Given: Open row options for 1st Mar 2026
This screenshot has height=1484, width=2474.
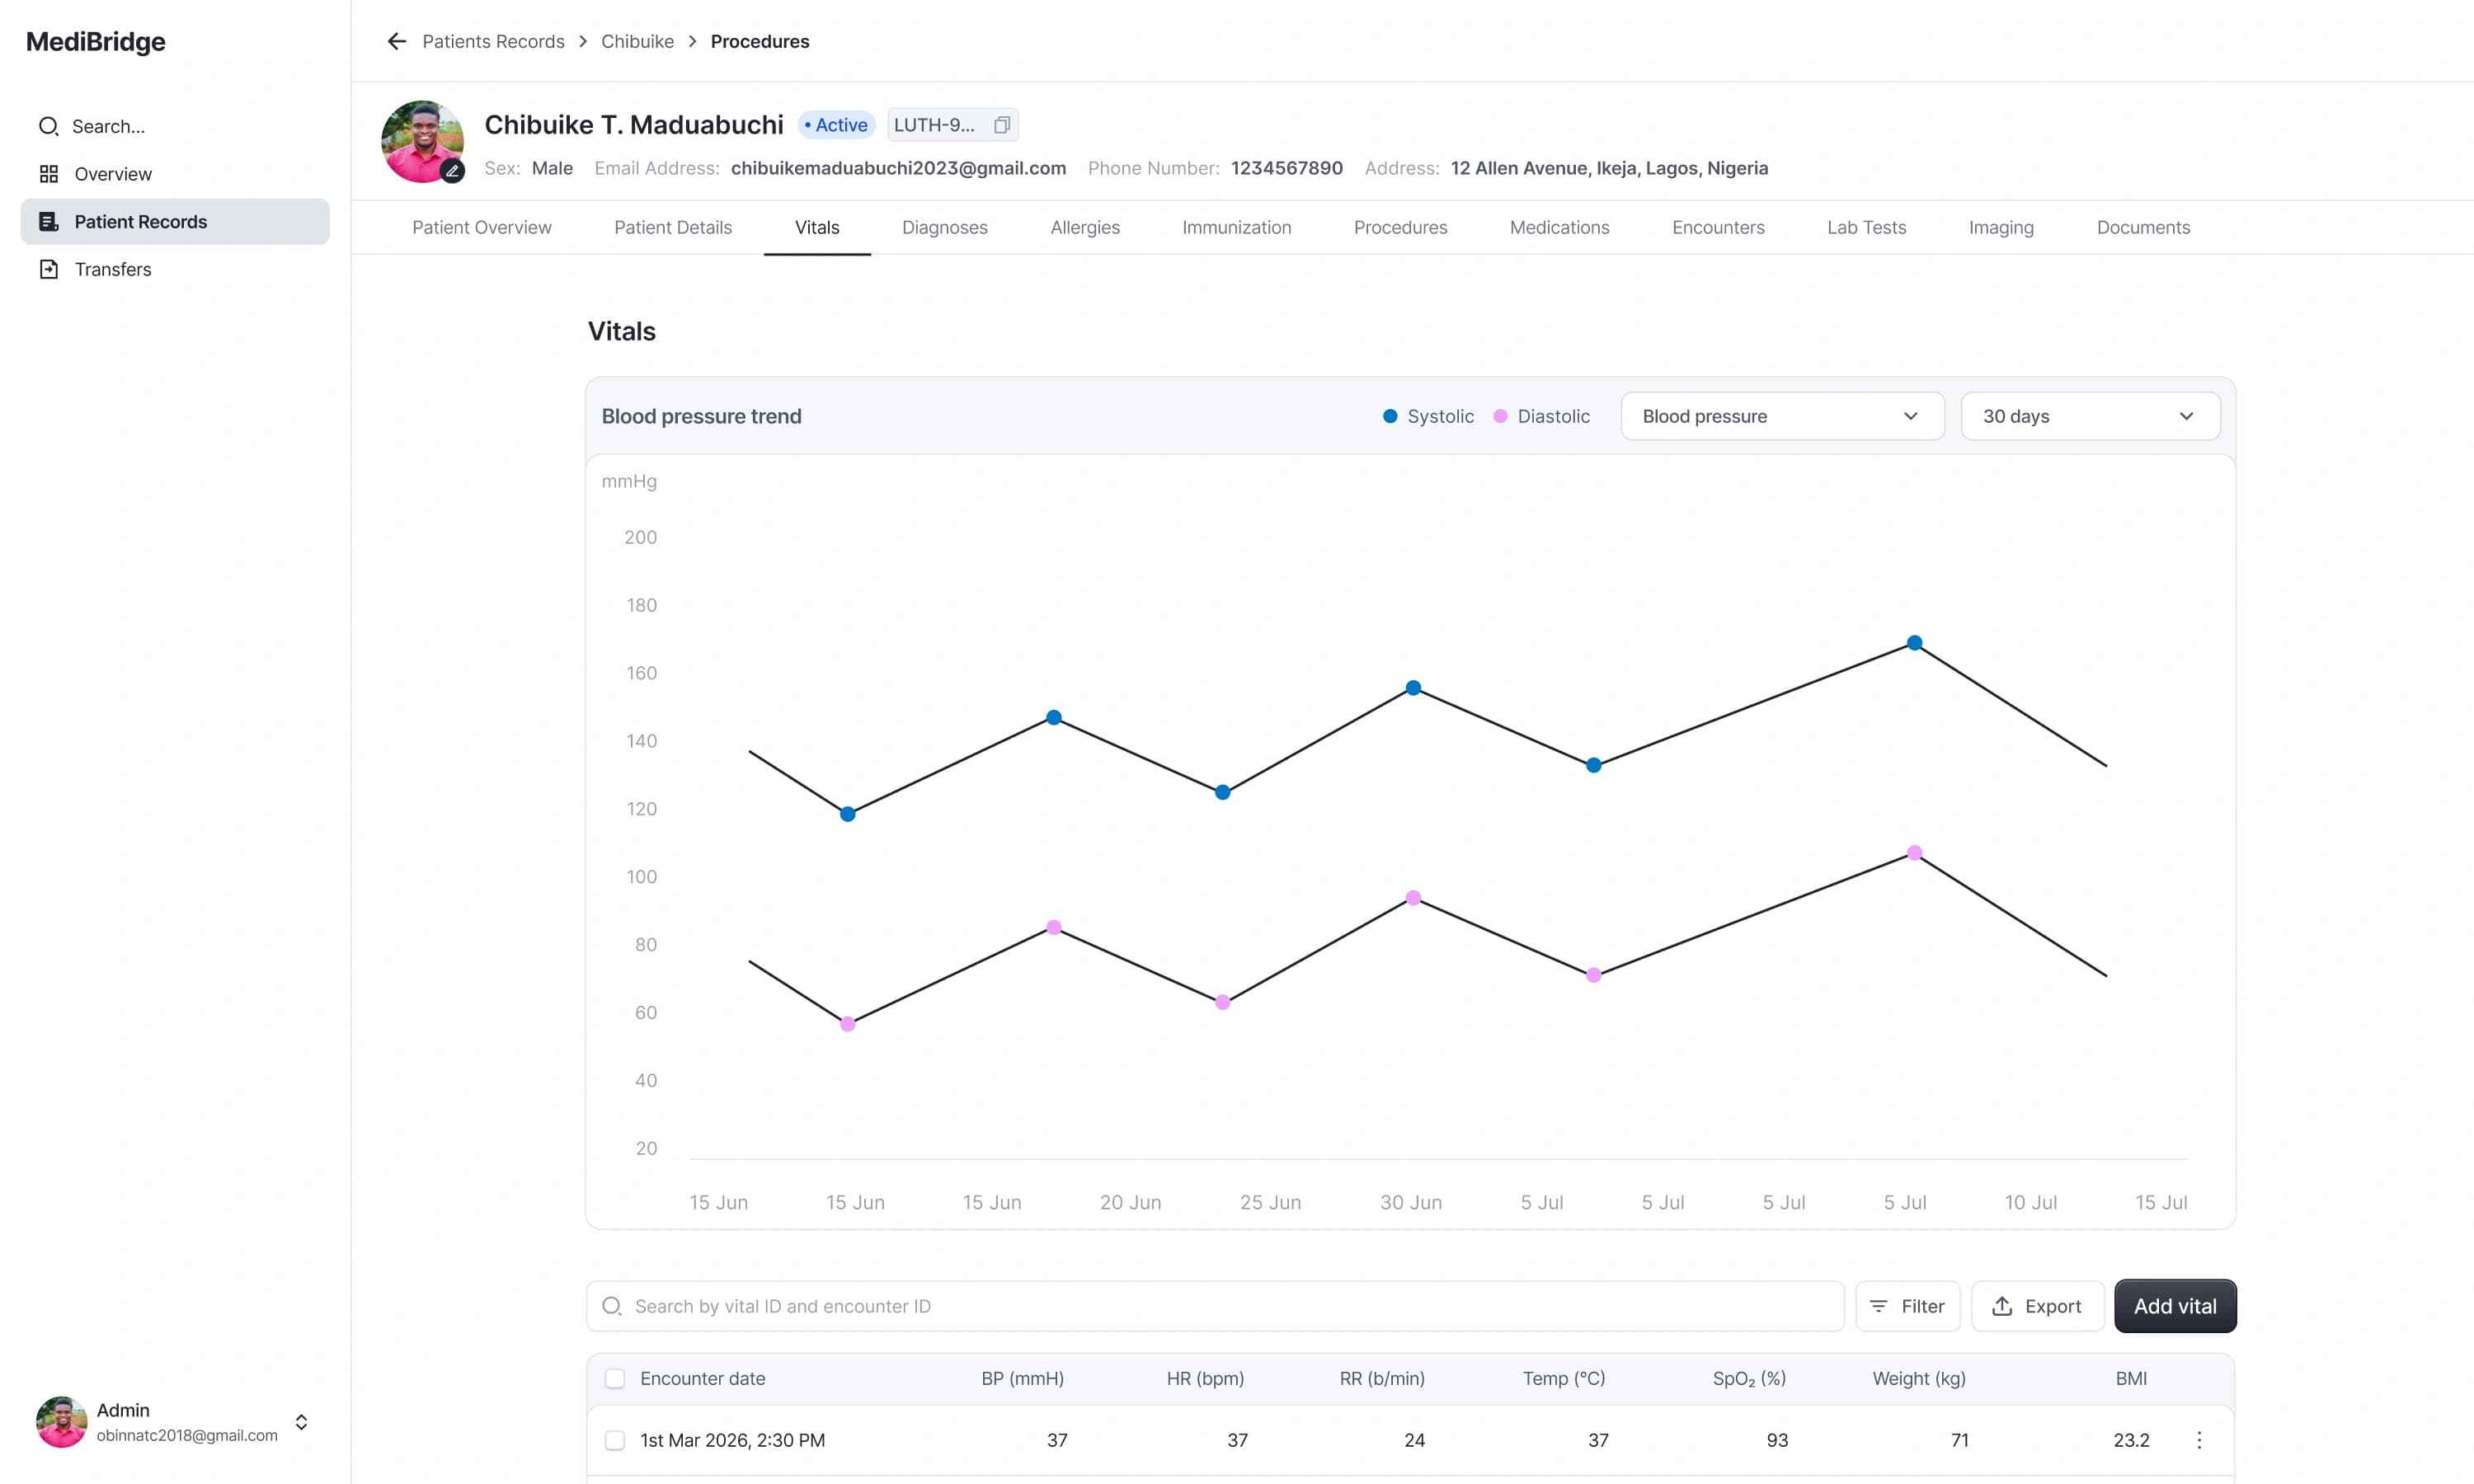Looking at the screenshot, I should 2198,1440.
